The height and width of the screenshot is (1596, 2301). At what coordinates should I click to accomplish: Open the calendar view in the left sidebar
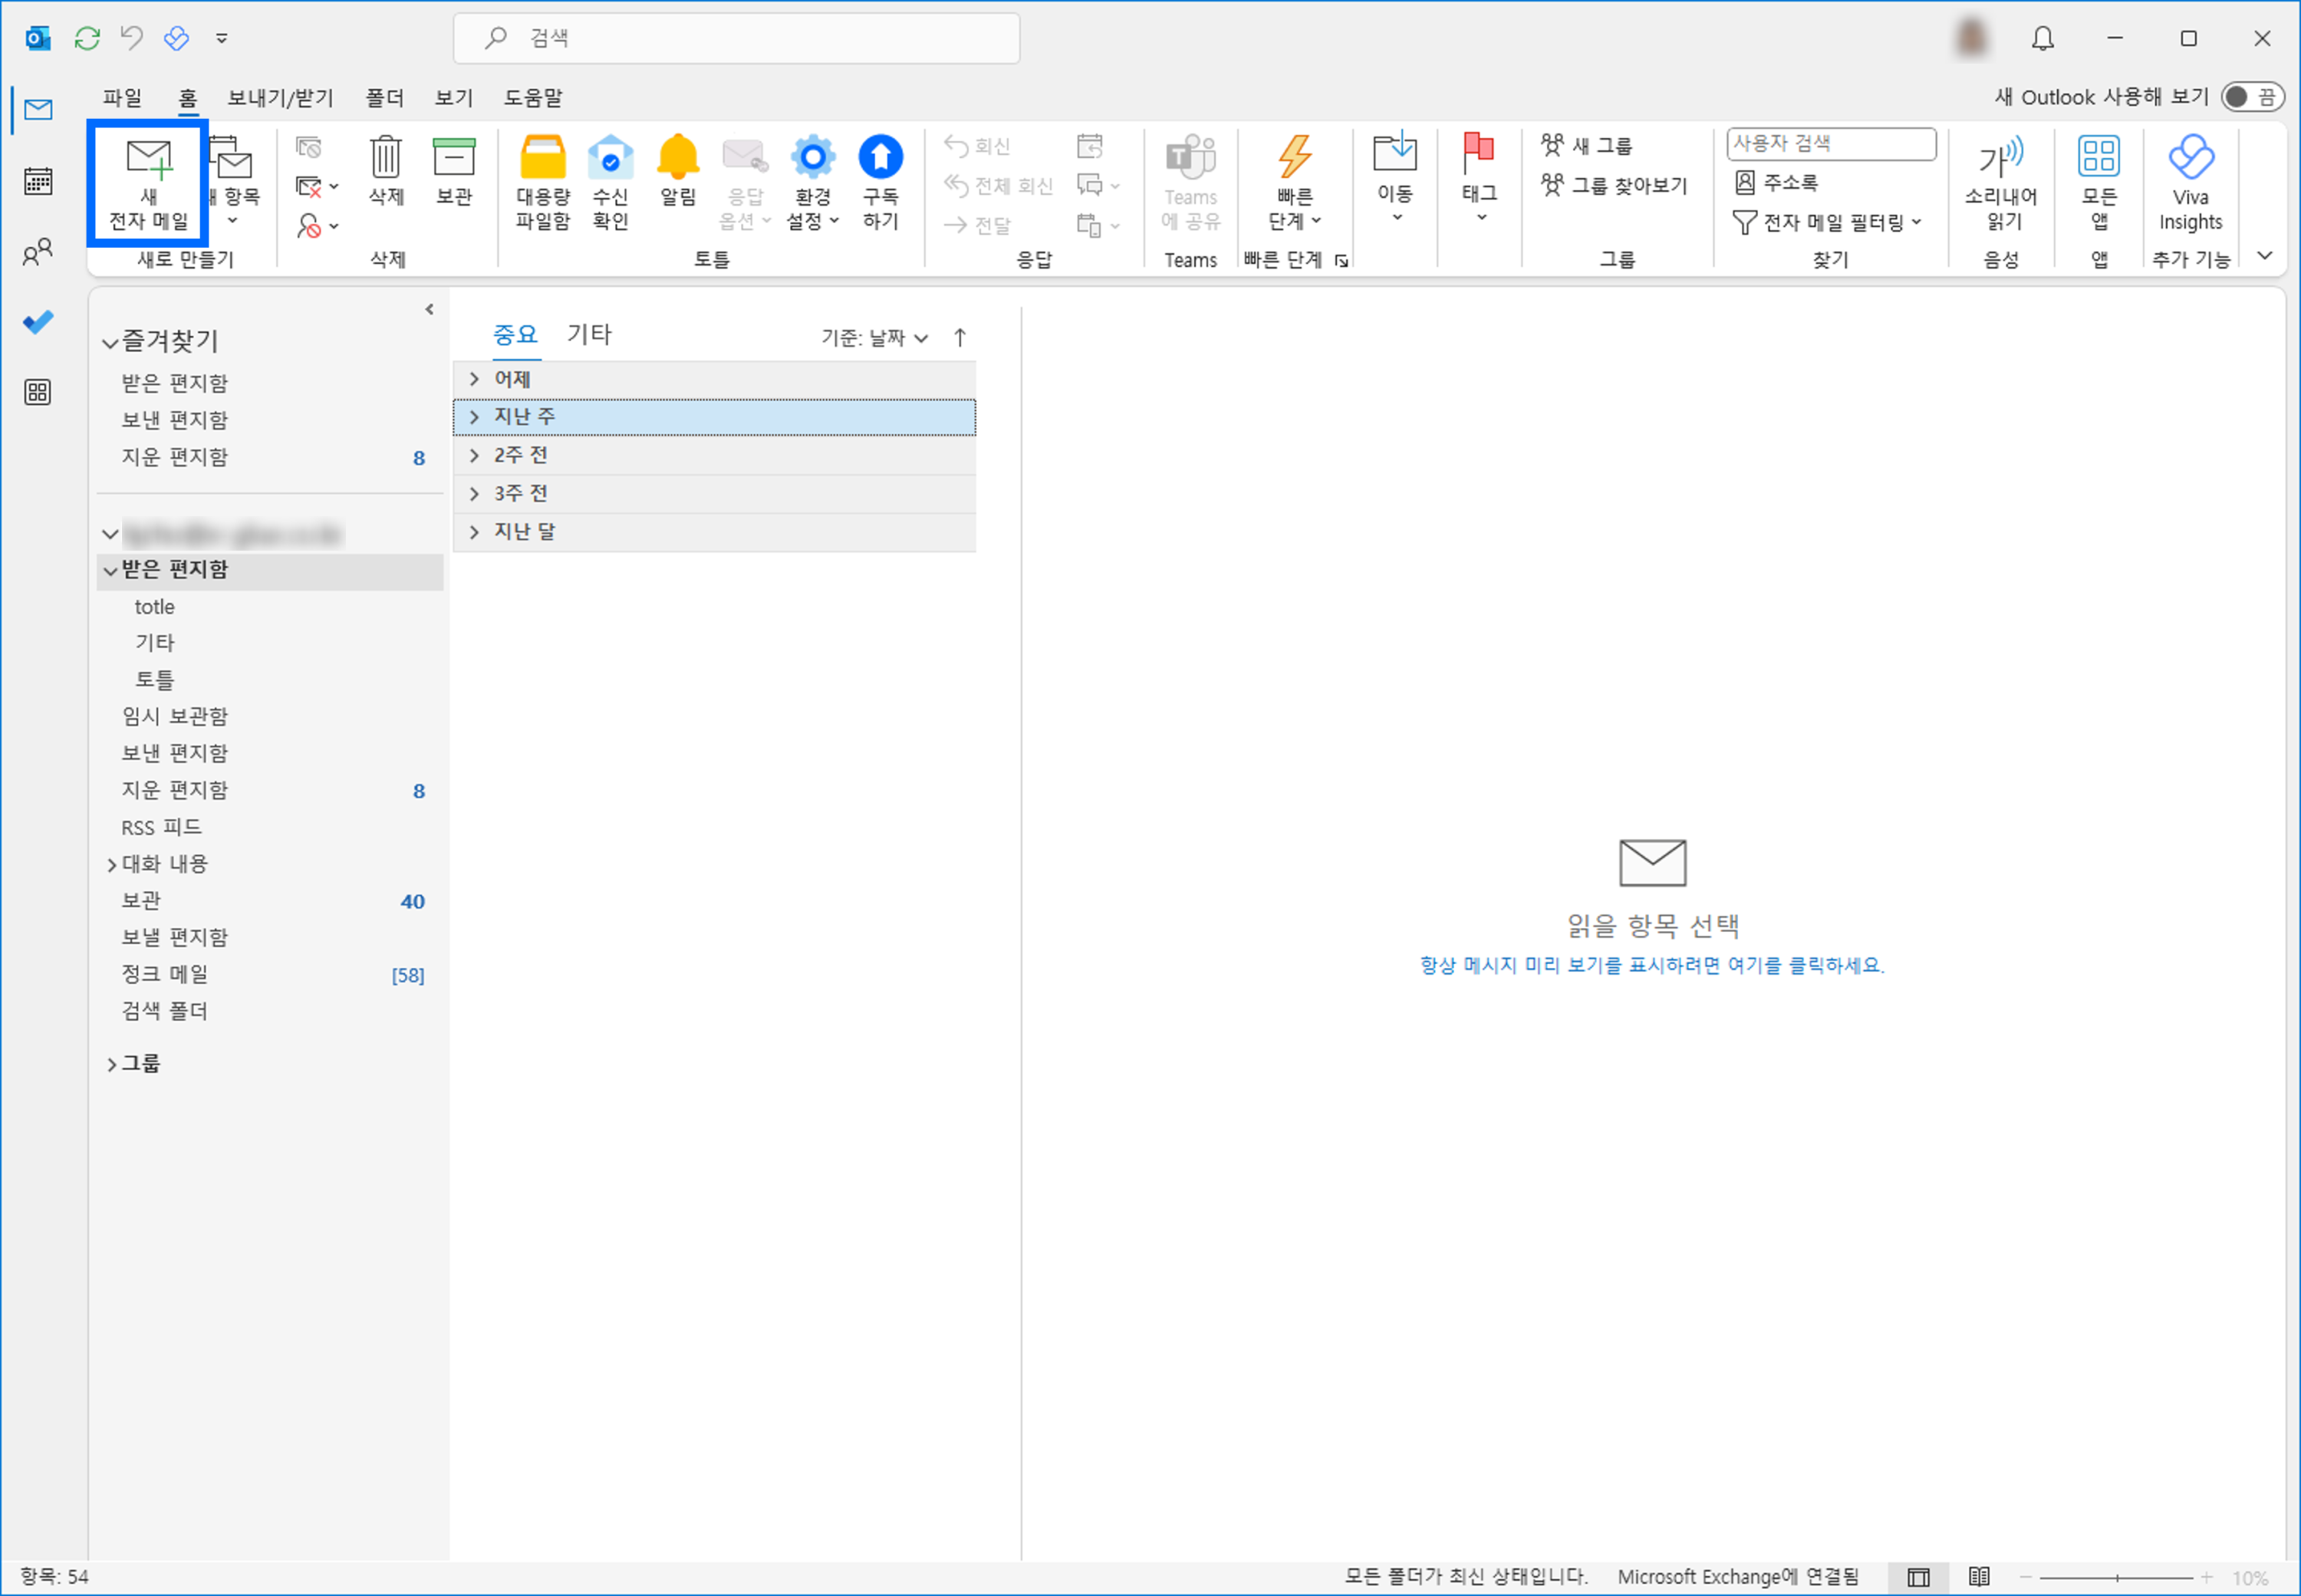point(38,181)
